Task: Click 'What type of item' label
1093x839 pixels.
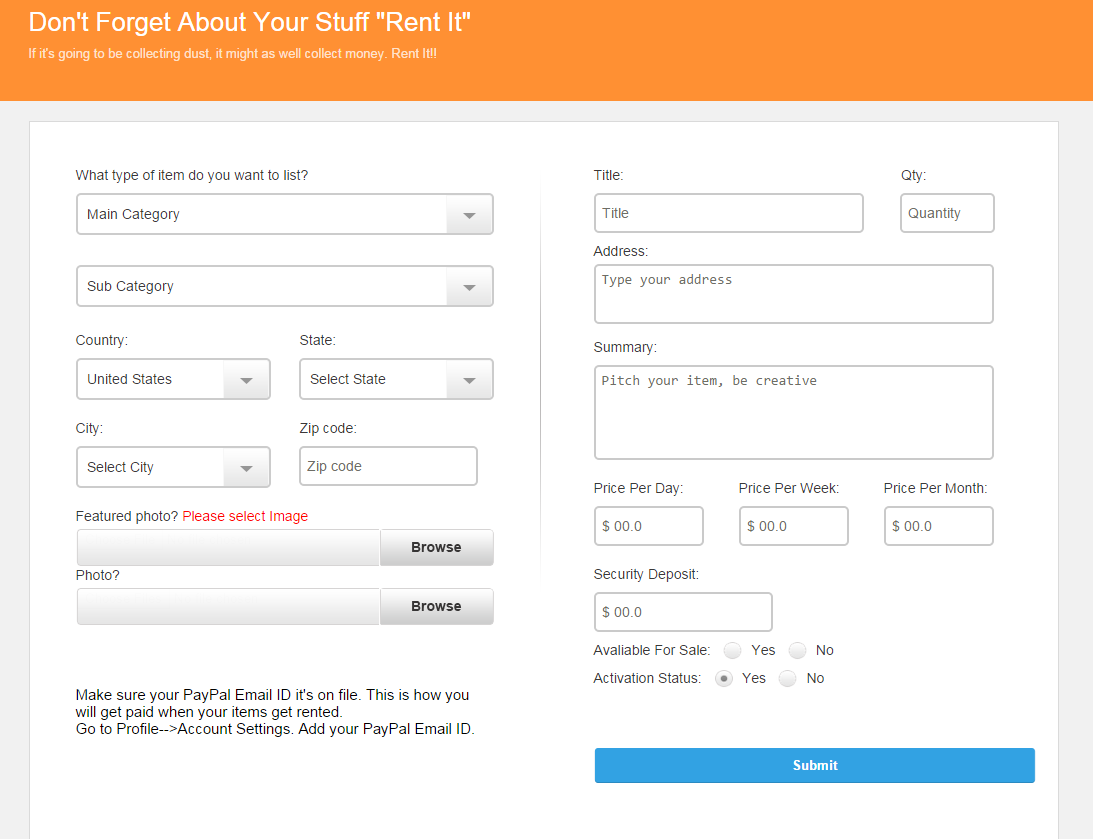Action: 192,175
